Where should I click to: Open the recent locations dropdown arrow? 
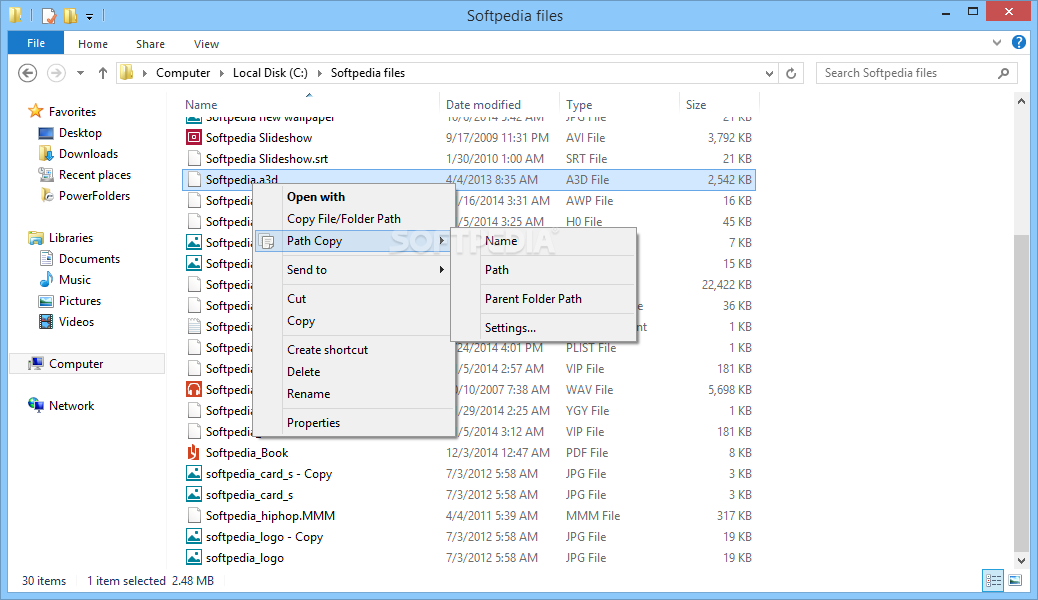coord(80,73)
